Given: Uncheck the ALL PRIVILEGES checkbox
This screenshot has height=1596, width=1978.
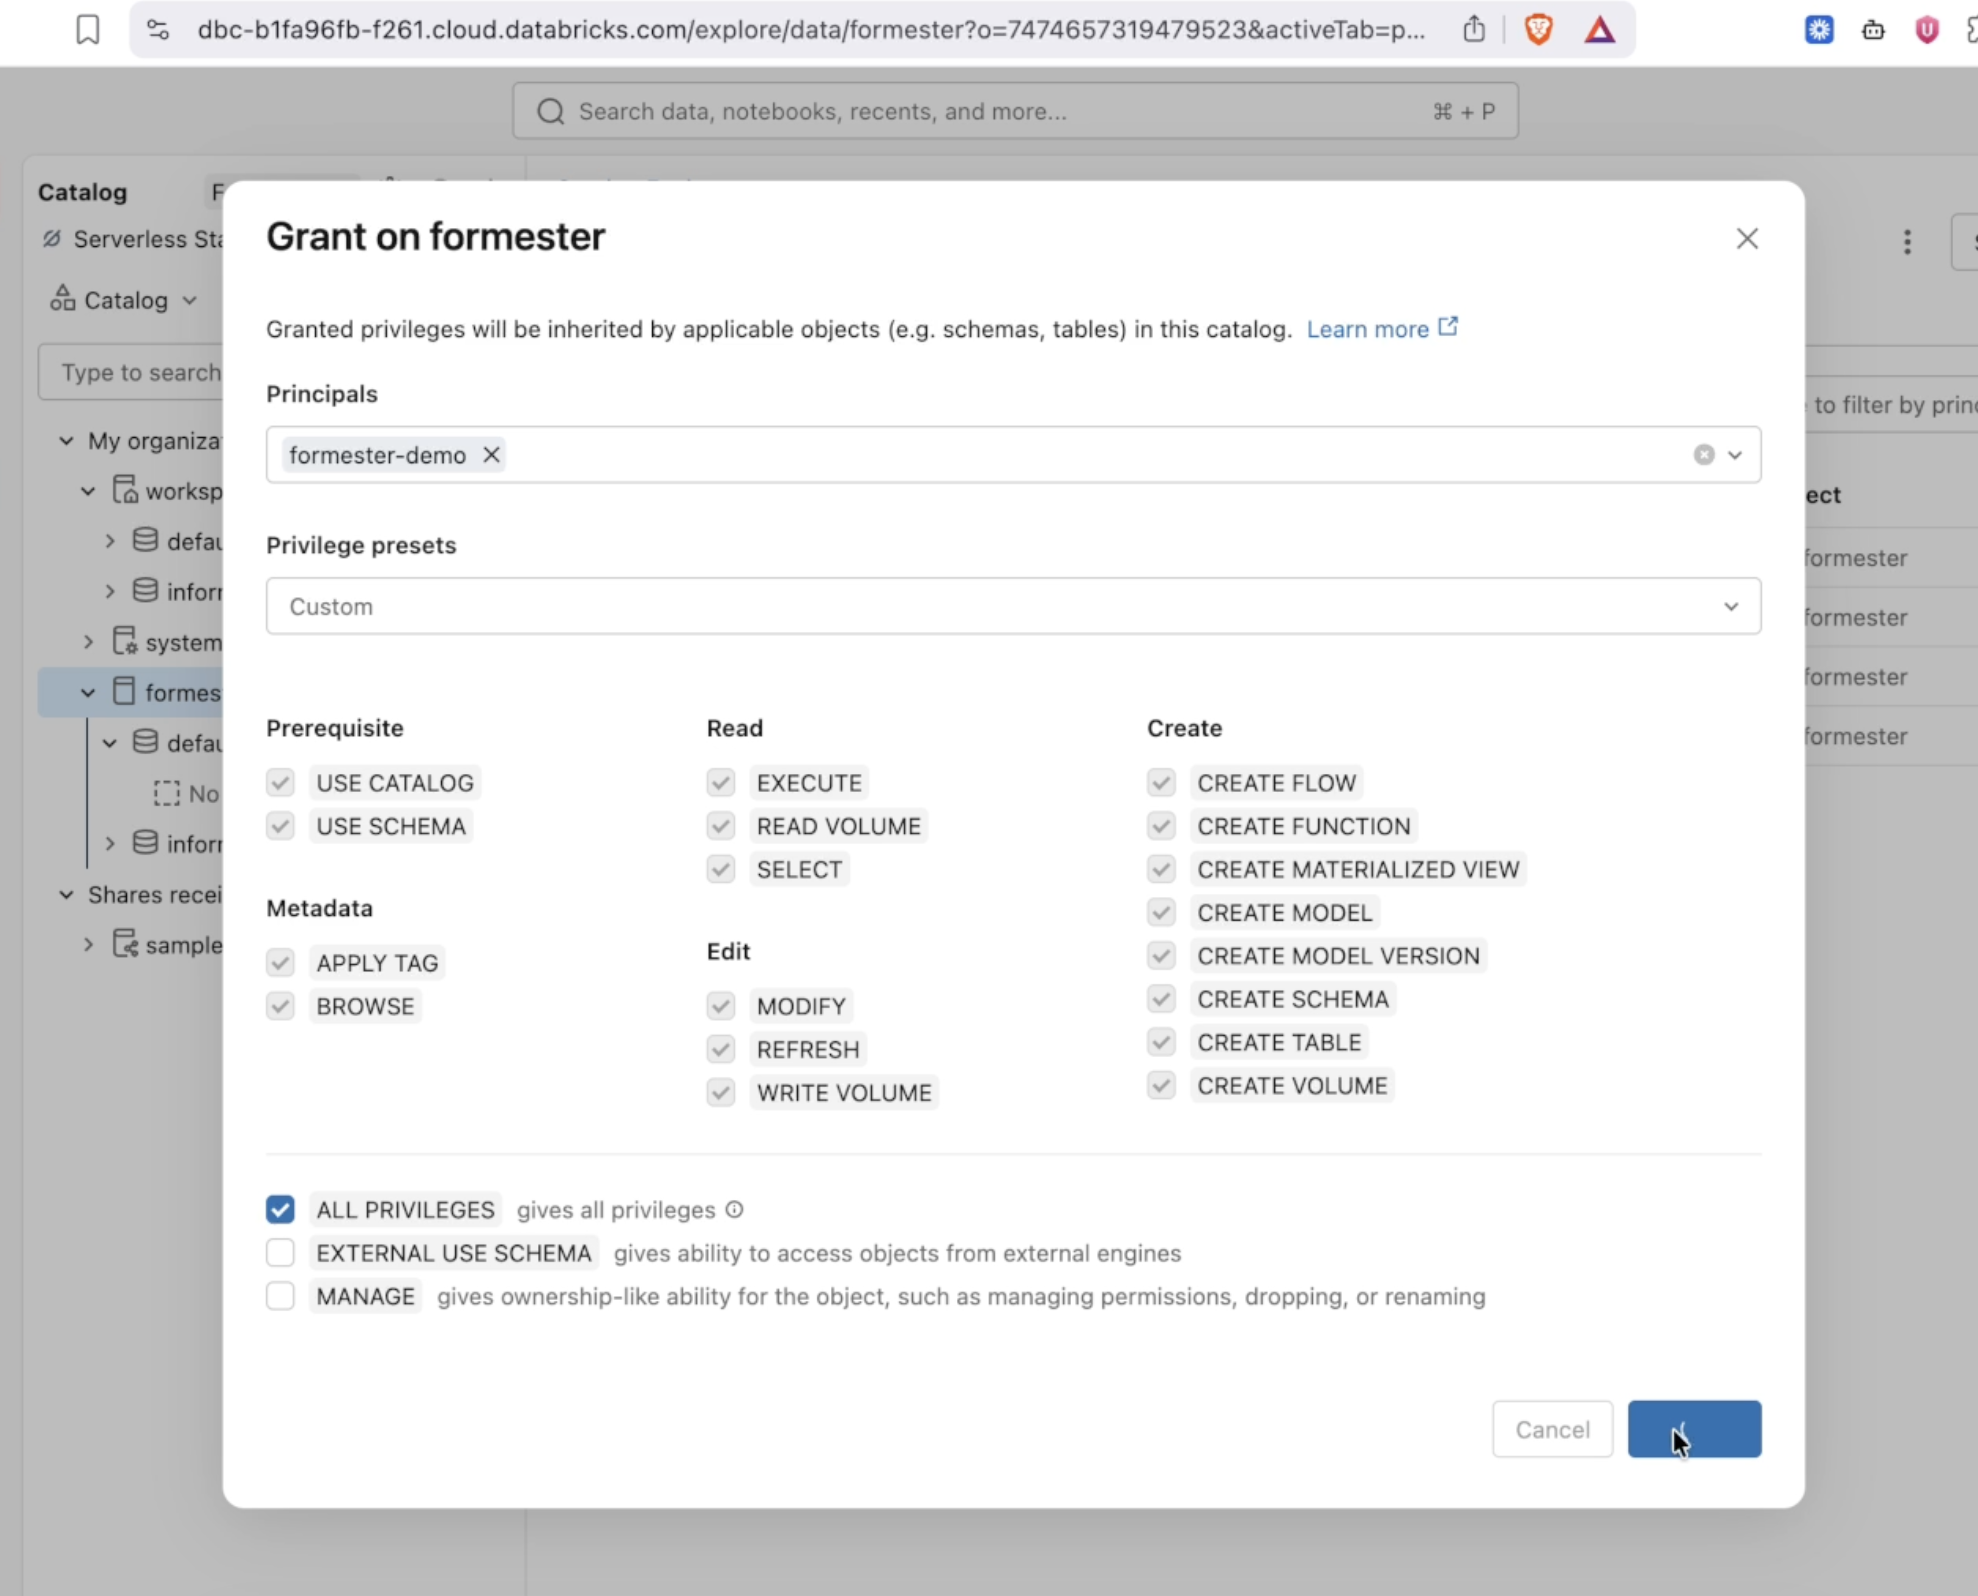Looking at the screenshot, I should (280, 1209).
